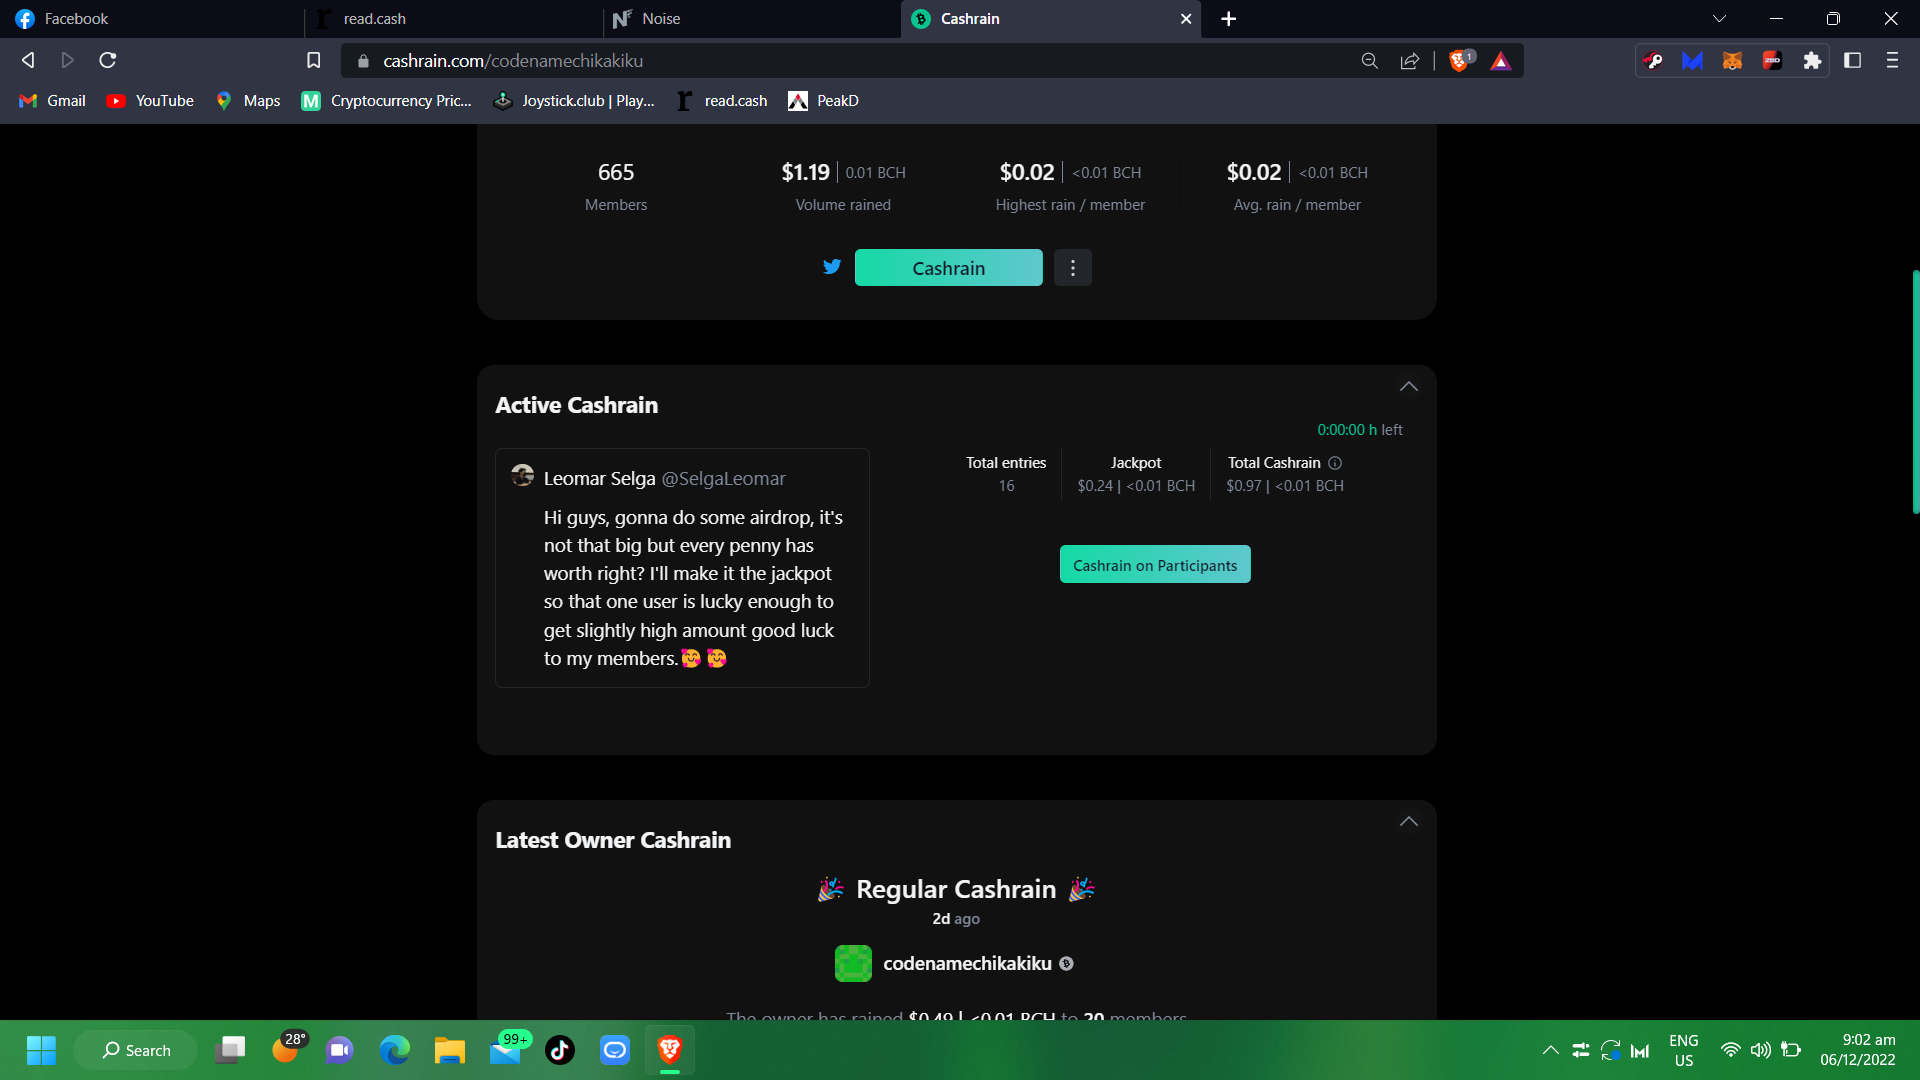Go back using browser back arrow
This screenshot has width=1920, height=1080.
[x=28, y=61]
